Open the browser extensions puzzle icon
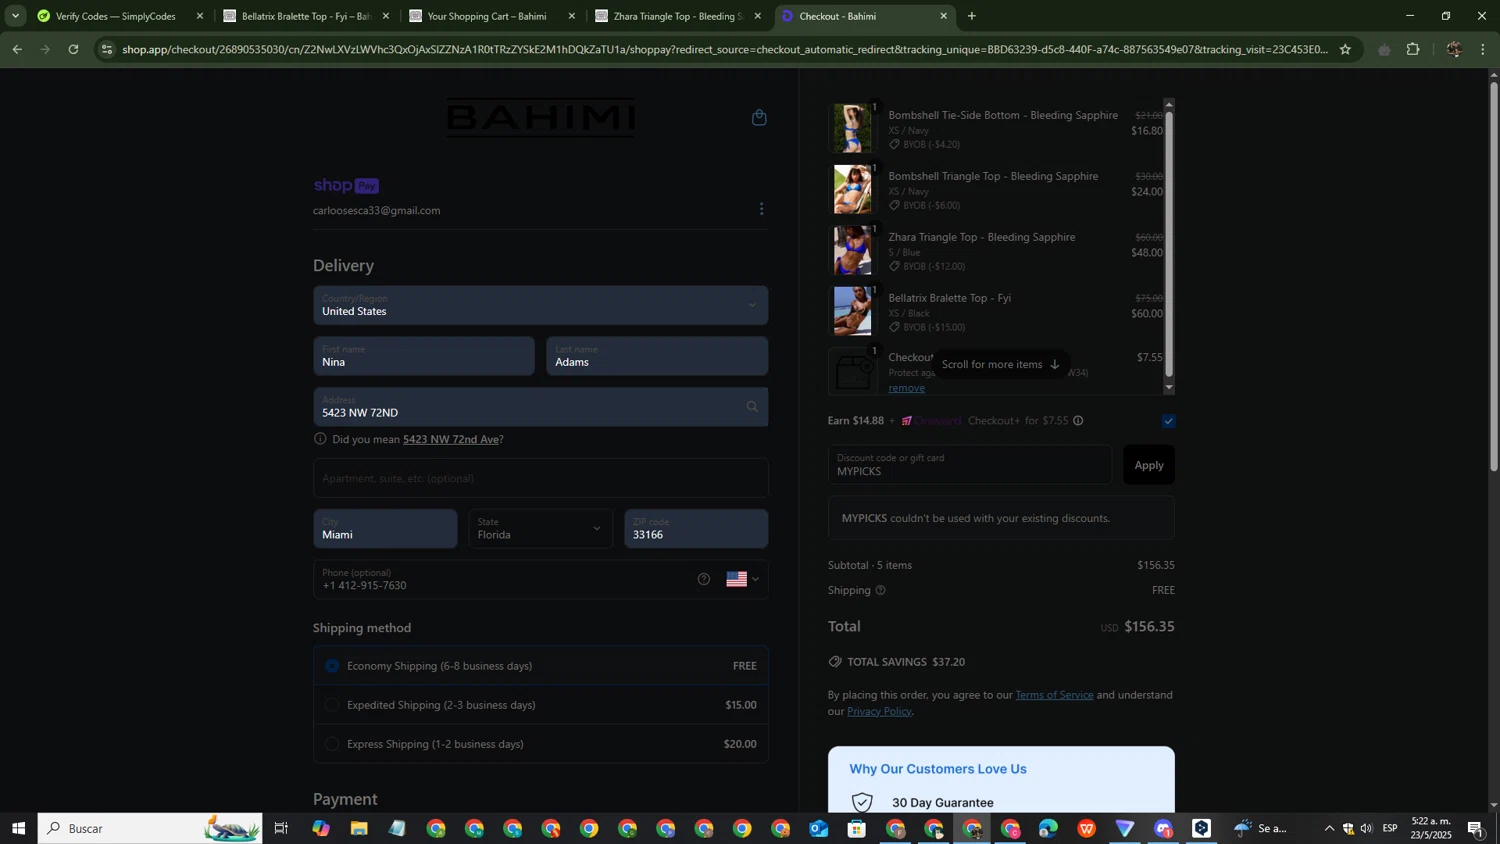Screen dimensions: 1500x844 [1413, 49]
